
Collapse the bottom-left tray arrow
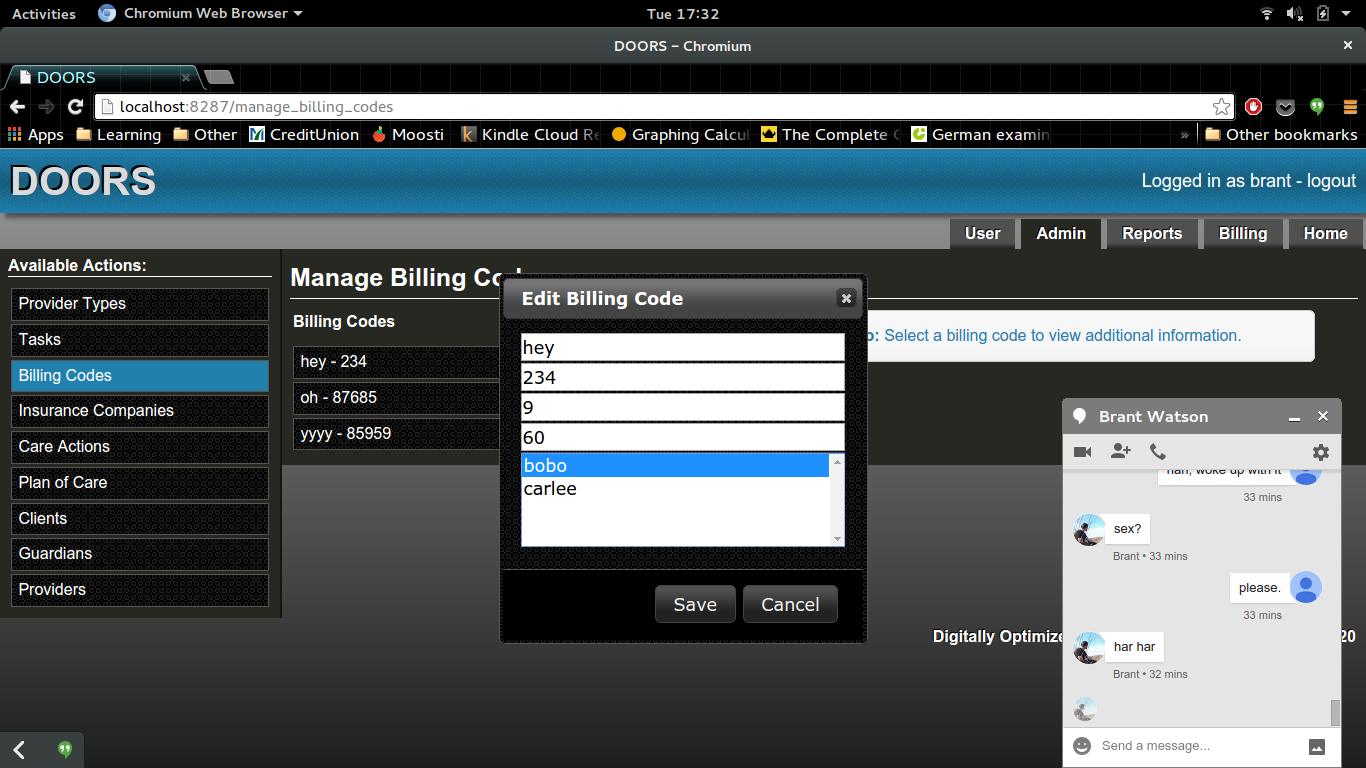click(x=19, y=749)
